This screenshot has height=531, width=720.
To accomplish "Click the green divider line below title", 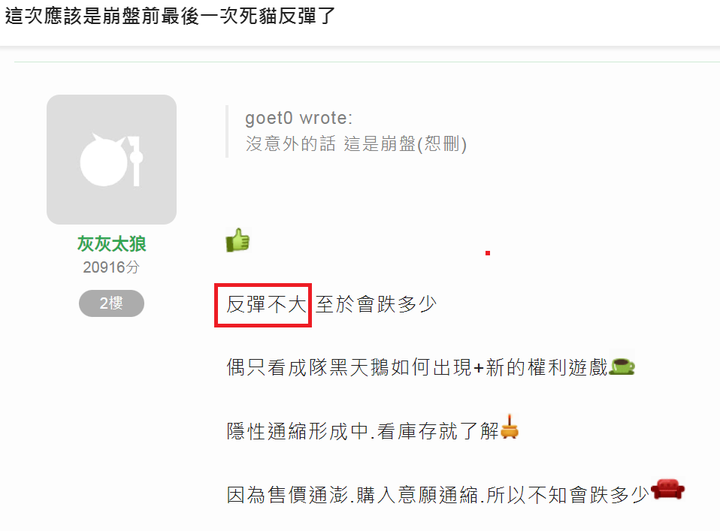I will click(367, 61).
